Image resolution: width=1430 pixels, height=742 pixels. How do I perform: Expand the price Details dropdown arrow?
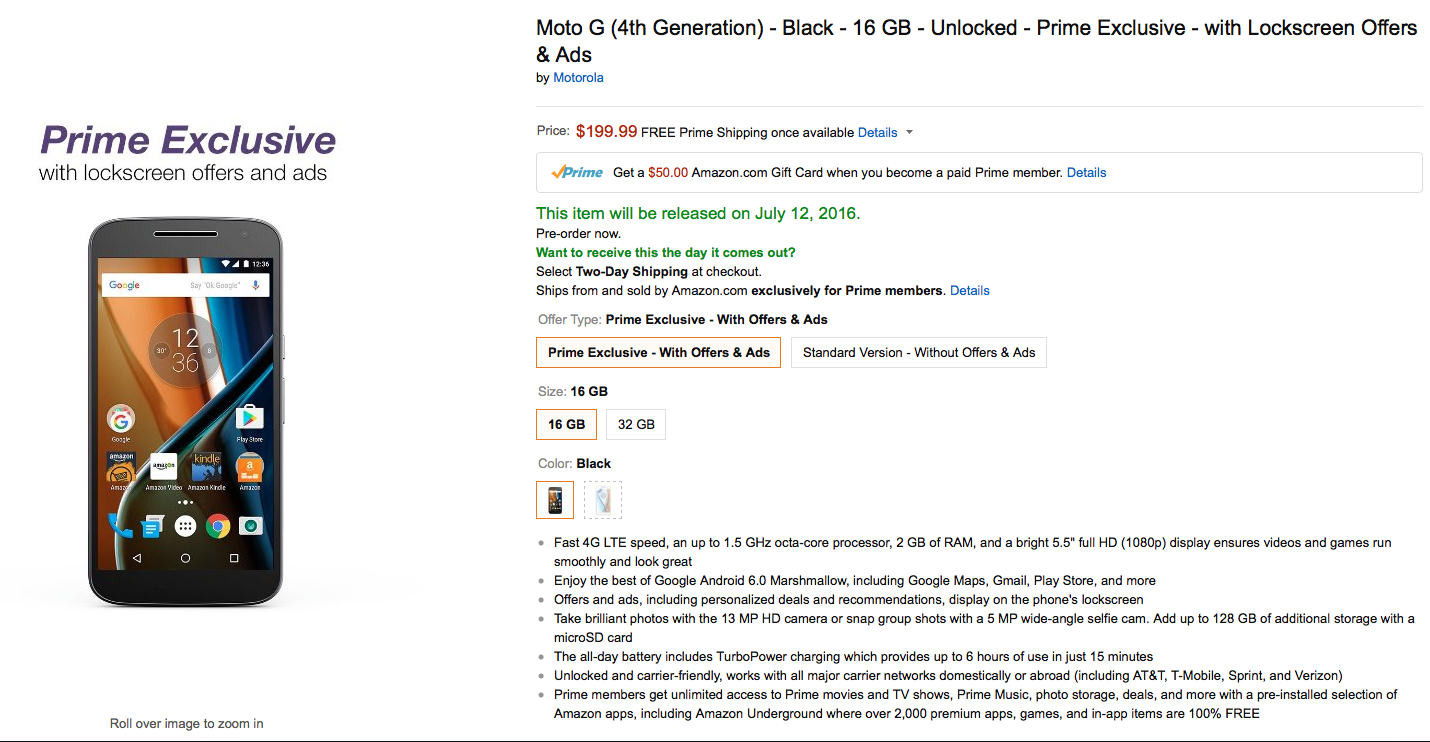909,133
